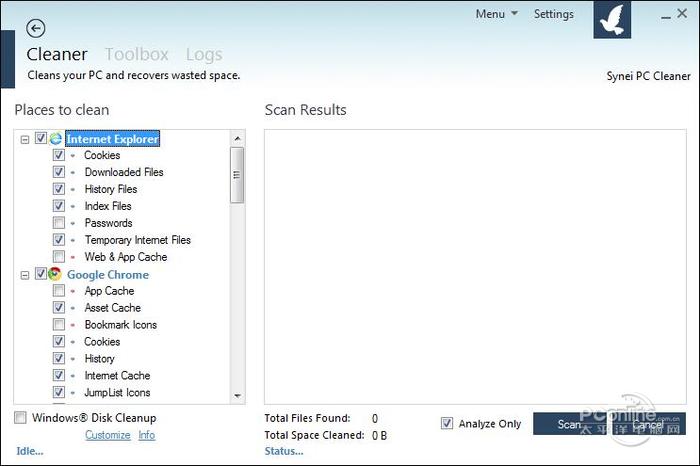Uncheck the Chrome History checkbox
The image size is (700, 466).
[x=58, y=358]
